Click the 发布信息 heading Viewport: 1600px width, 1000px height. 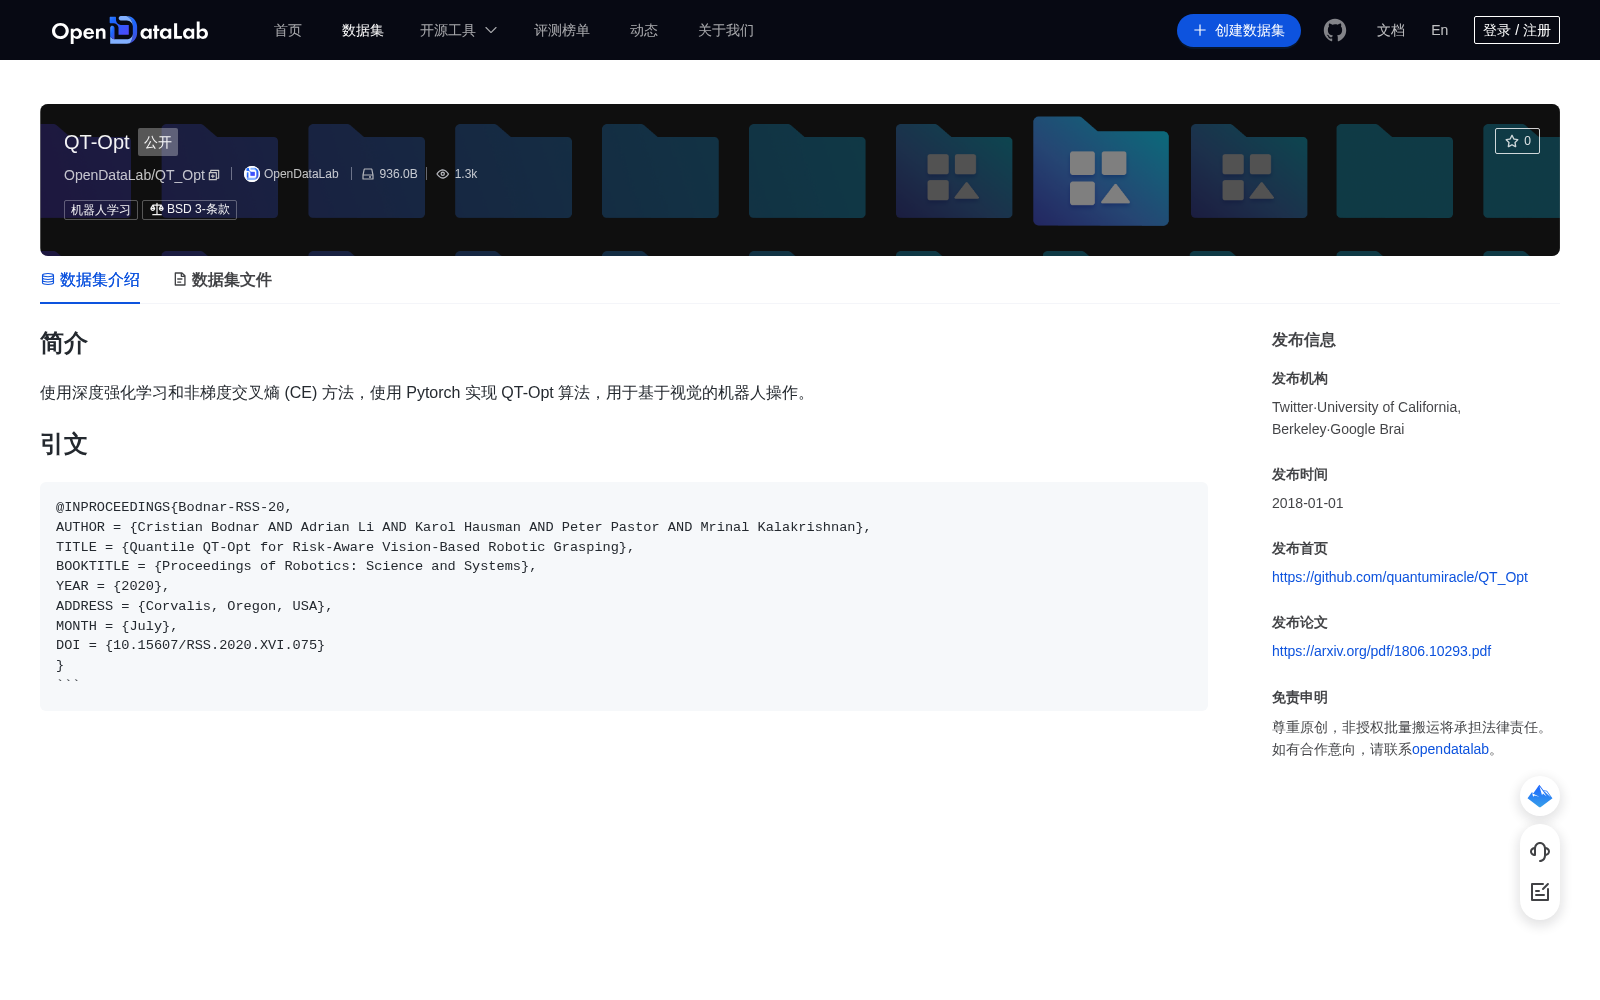[x=1304, y=340]
